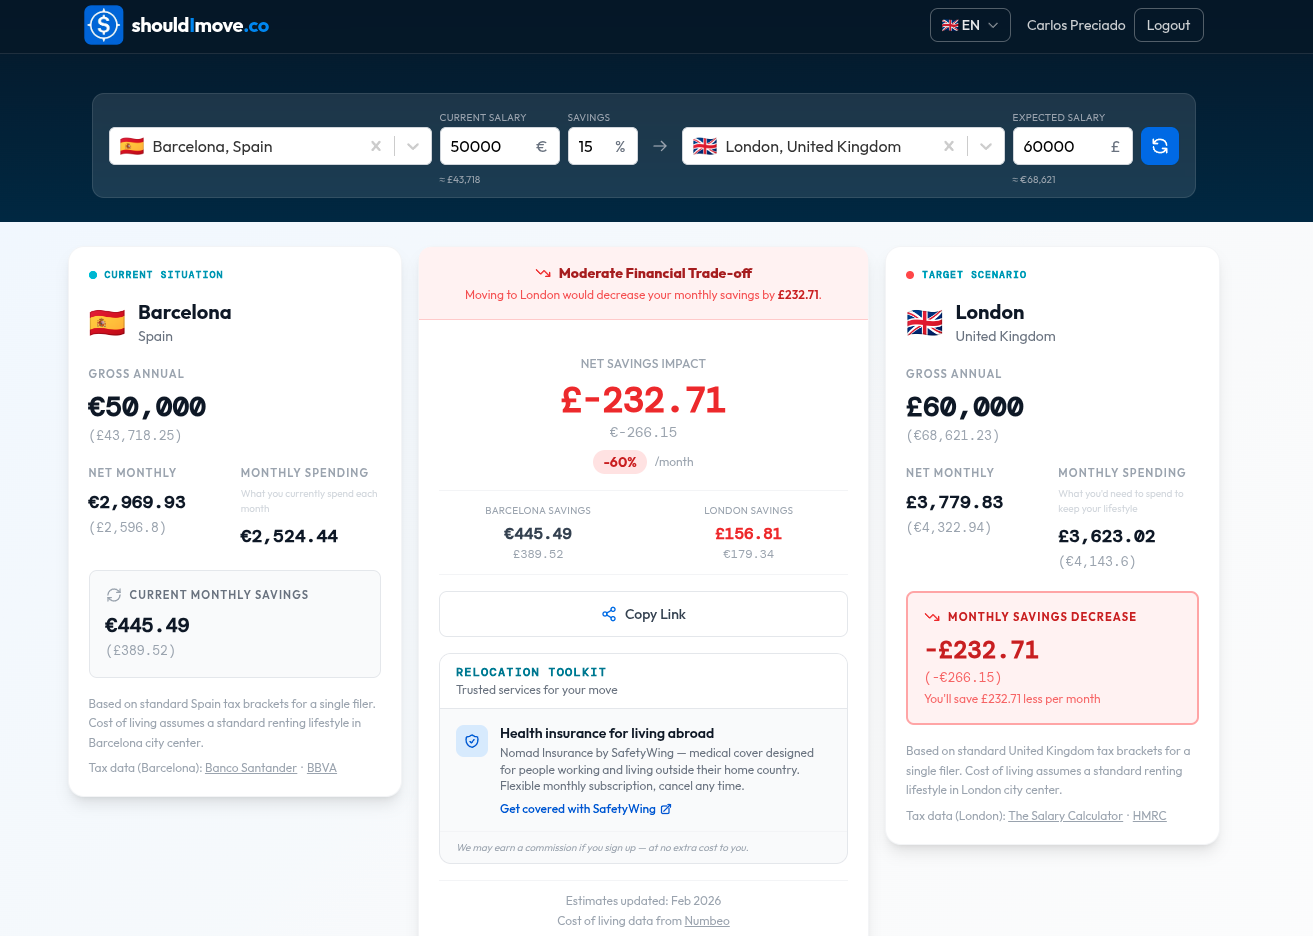Click the external-link icon after SafetyWing
Viewport: 1313px width, 936px height.
pos(666,809)
